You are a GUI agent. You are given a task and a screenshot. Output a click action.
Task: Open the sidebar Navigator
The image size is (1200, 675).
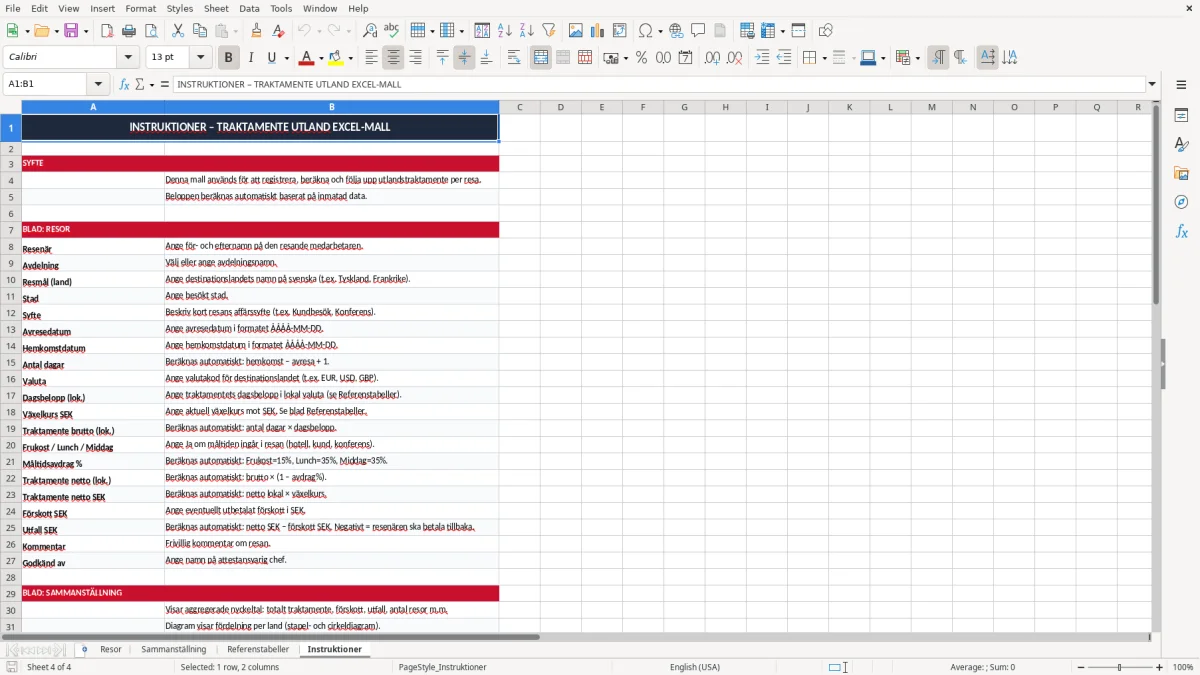pos(1181,202)
